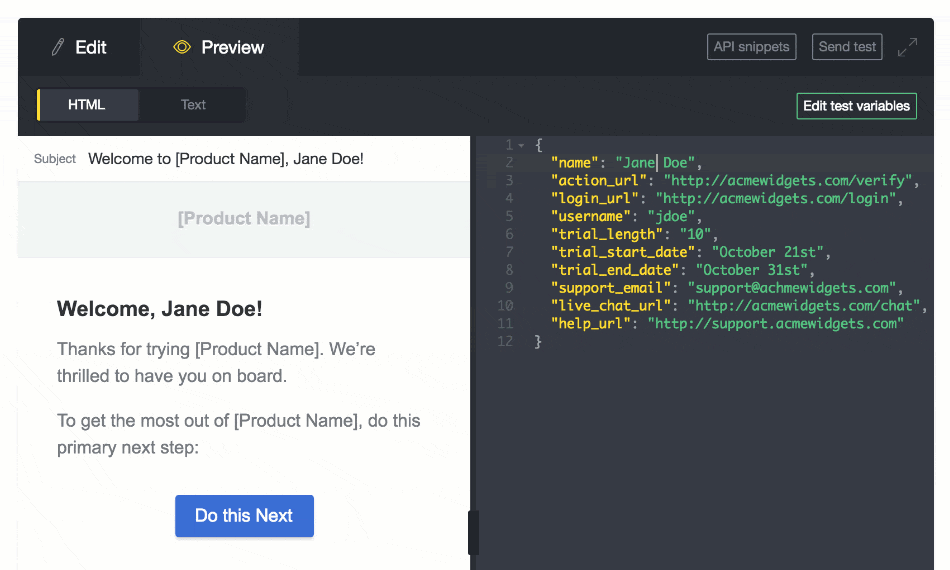Click the eye icon beside Preview

(182, 47)
